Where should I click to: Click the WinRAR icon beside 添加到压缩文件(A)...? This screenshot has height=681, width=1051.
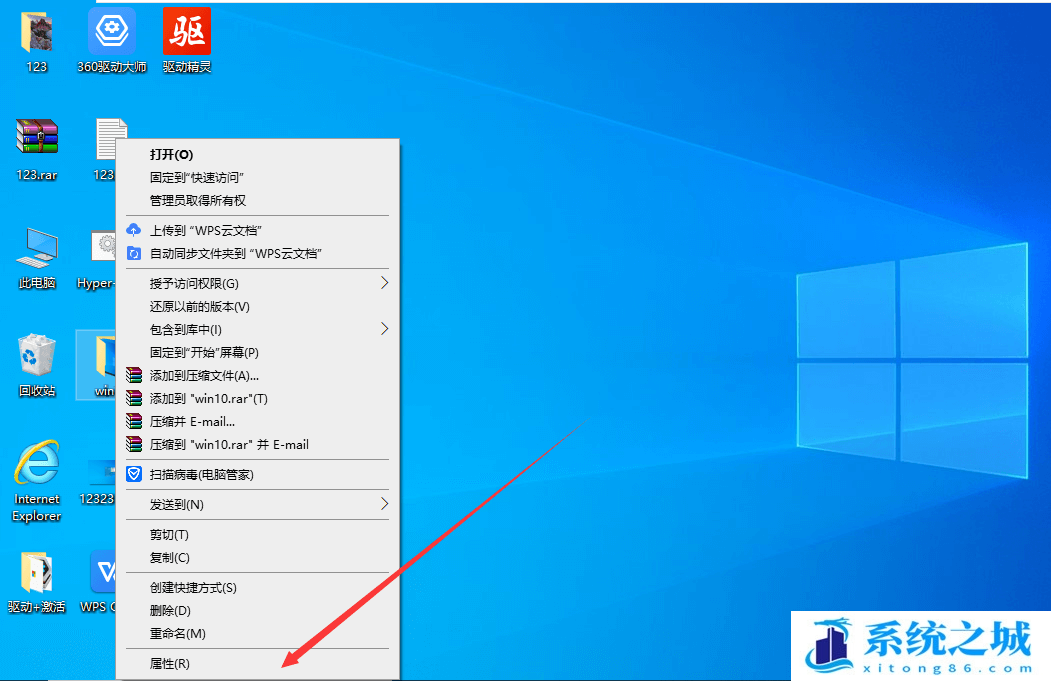pyautogui.click(x=134, y=375)
